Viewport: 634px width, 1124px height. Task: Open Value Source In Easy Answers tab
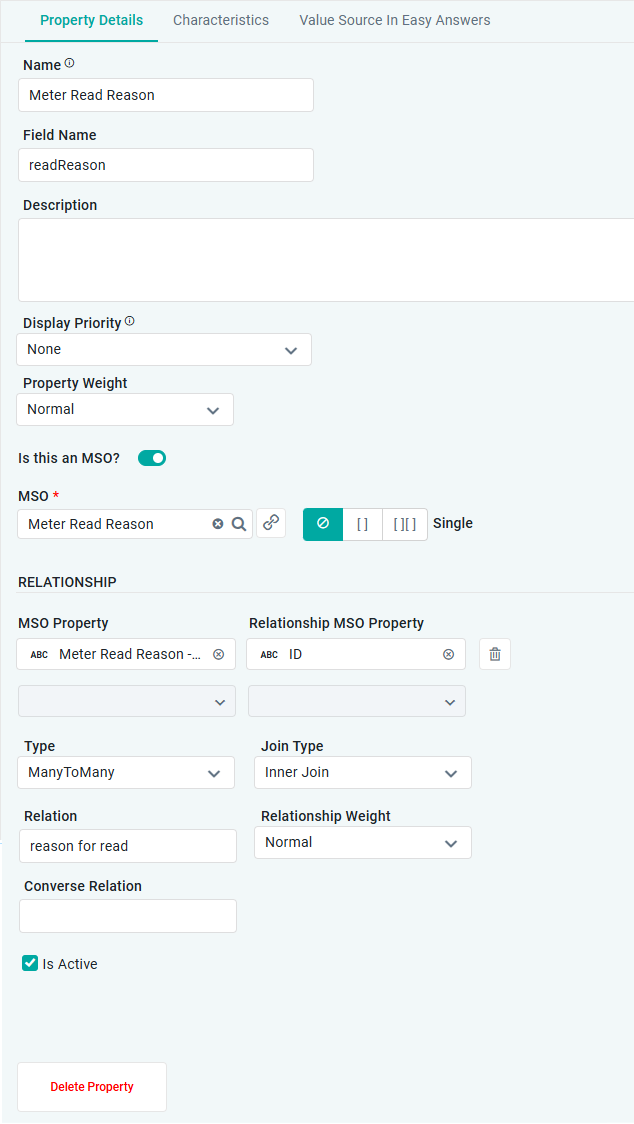[395, 21]
